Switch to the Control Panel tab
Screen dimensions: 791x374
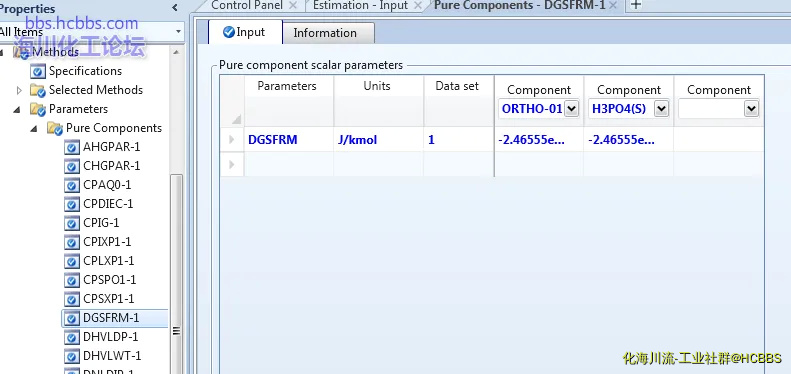coord(247,6)
